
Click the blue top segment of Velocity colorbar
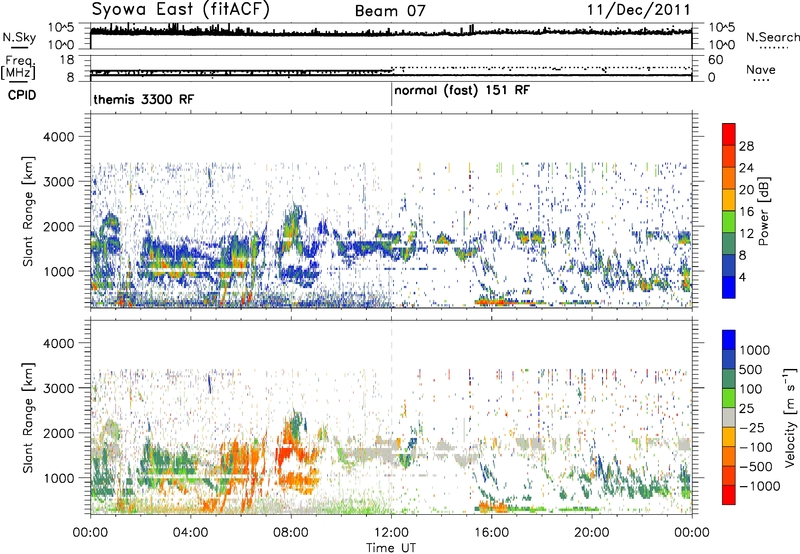(729, 340)
